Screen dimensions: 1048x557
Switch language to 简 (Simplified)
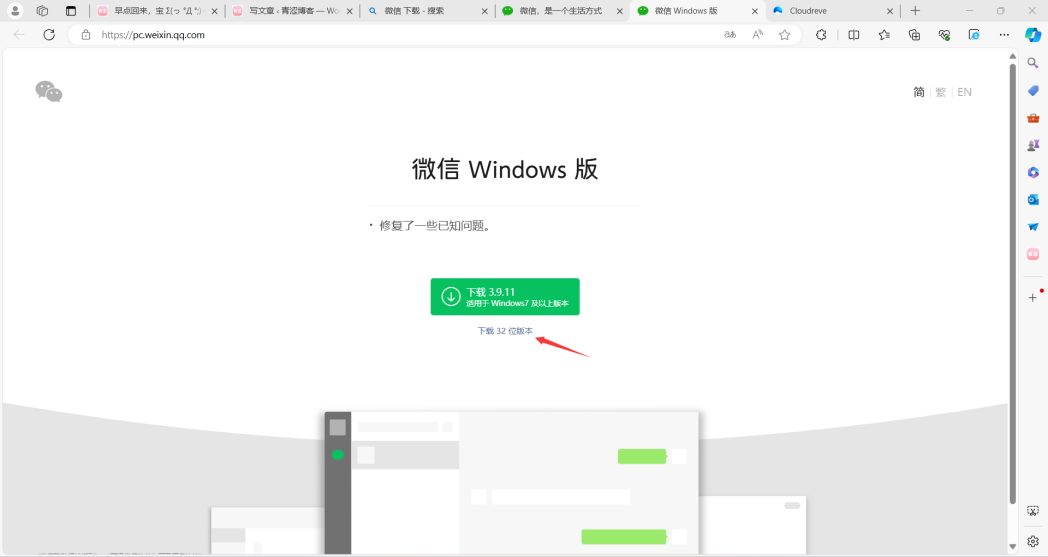click(x=919, y=92)
